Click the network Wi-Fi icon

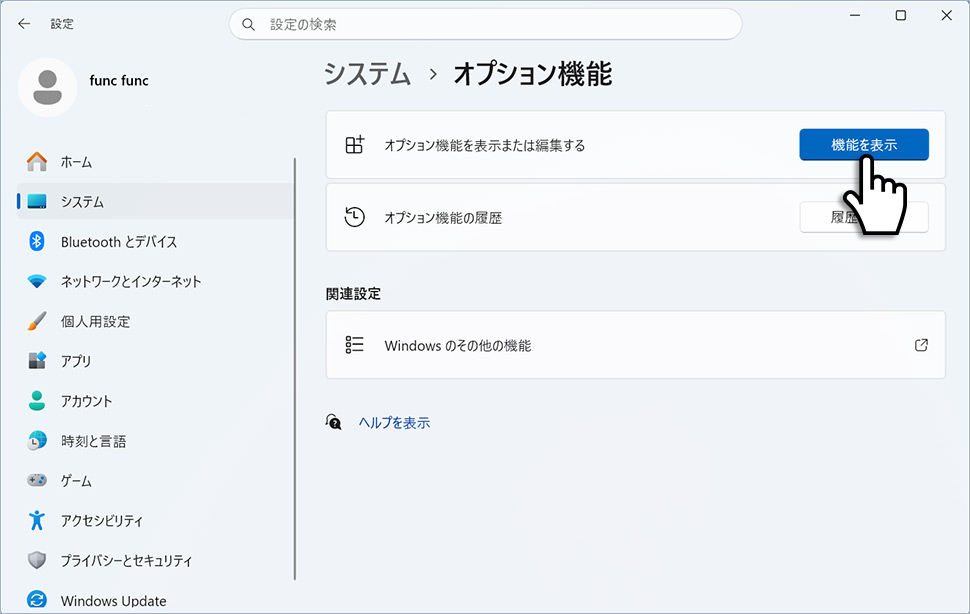37,281
